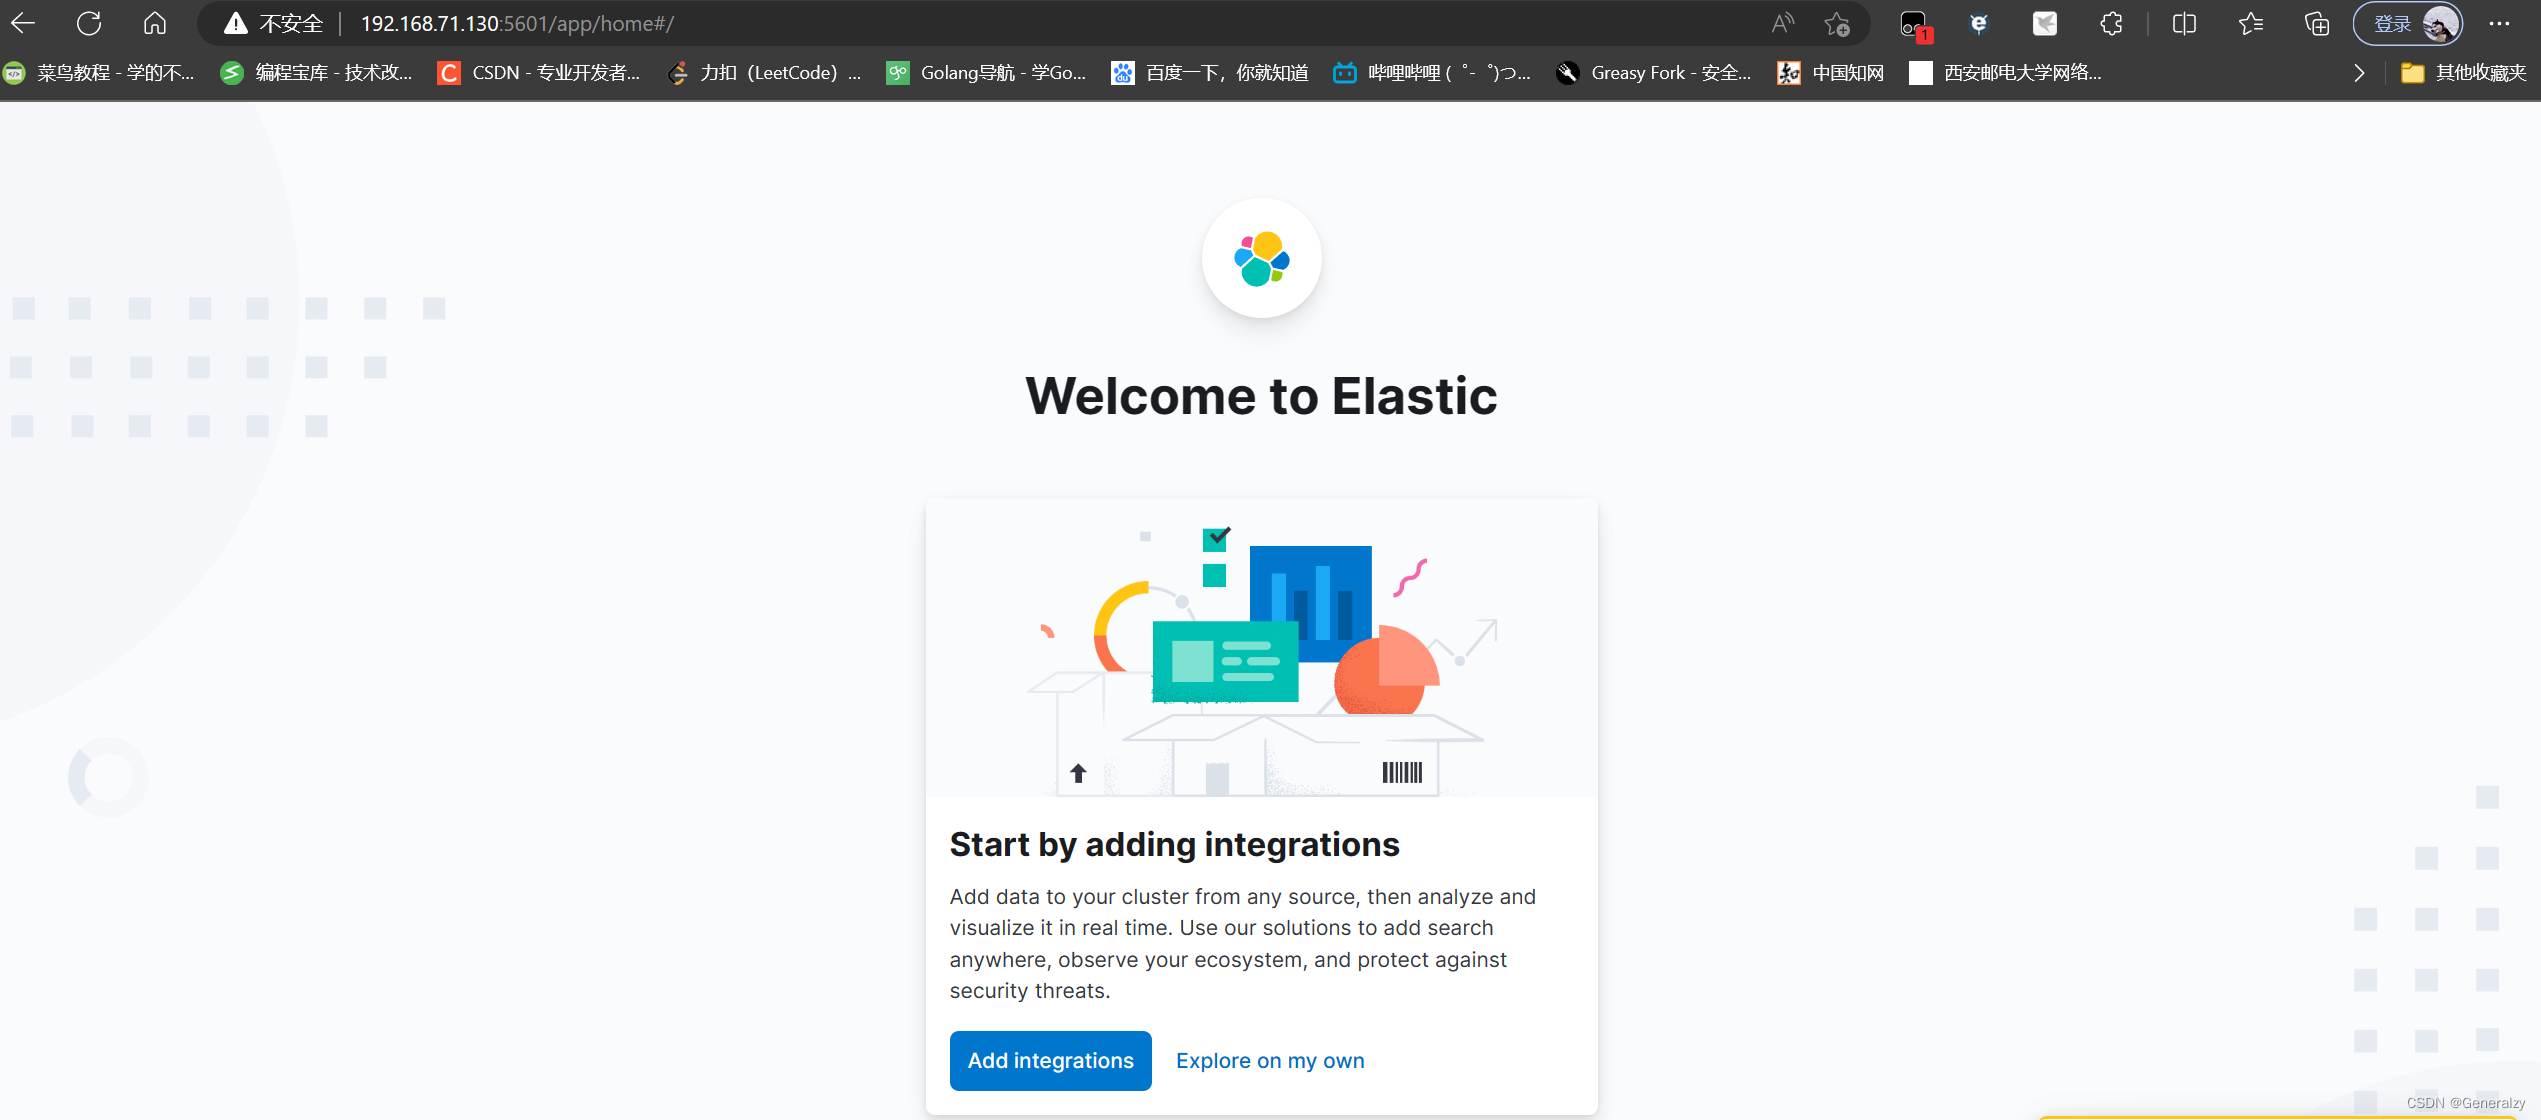Open browser settings and more menu

tap(2499, 23)
